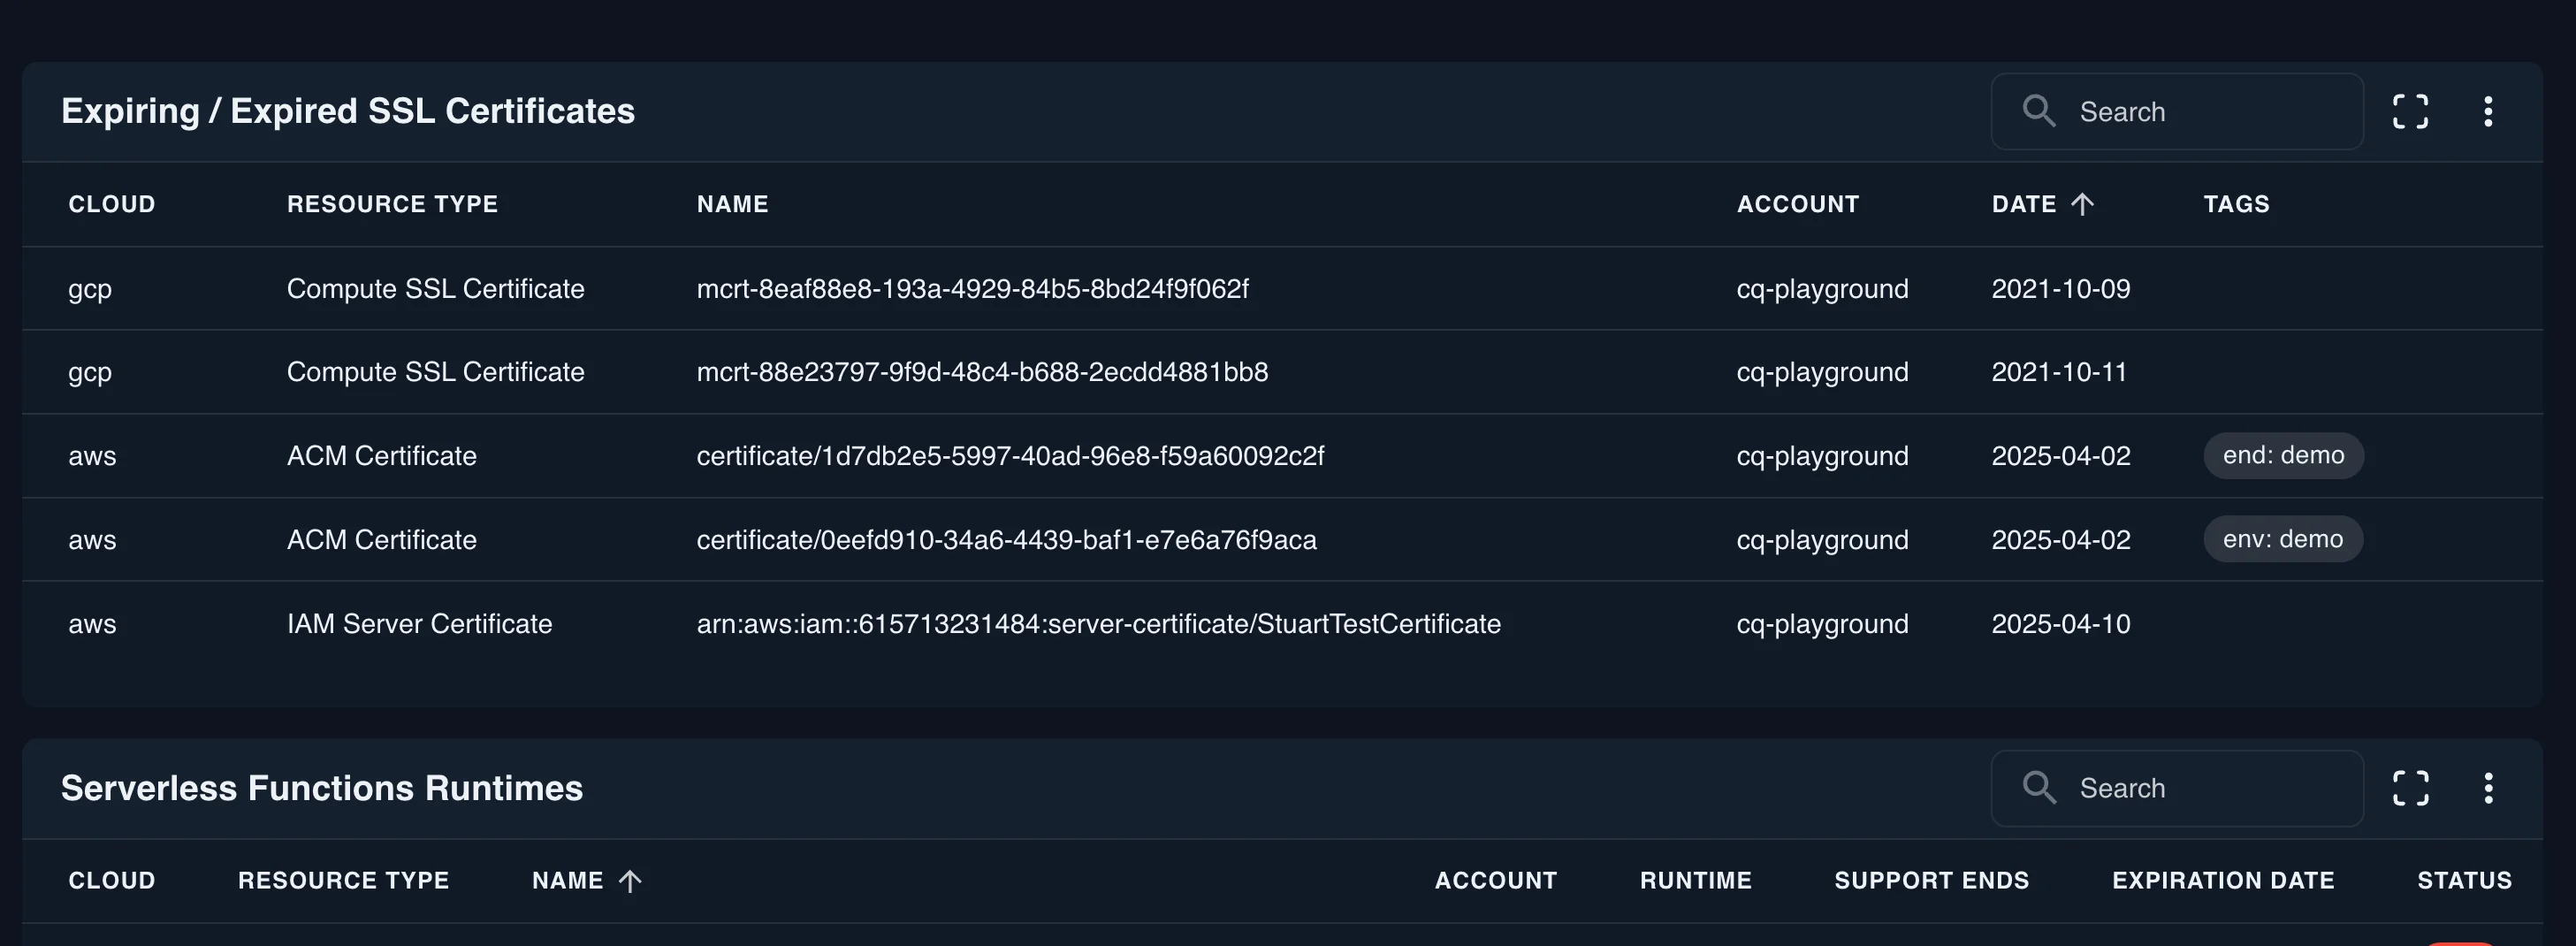2576x946 pixels.
Task: Click search magnifier in Serverless Functions panel
Action: coord(2038,788)
